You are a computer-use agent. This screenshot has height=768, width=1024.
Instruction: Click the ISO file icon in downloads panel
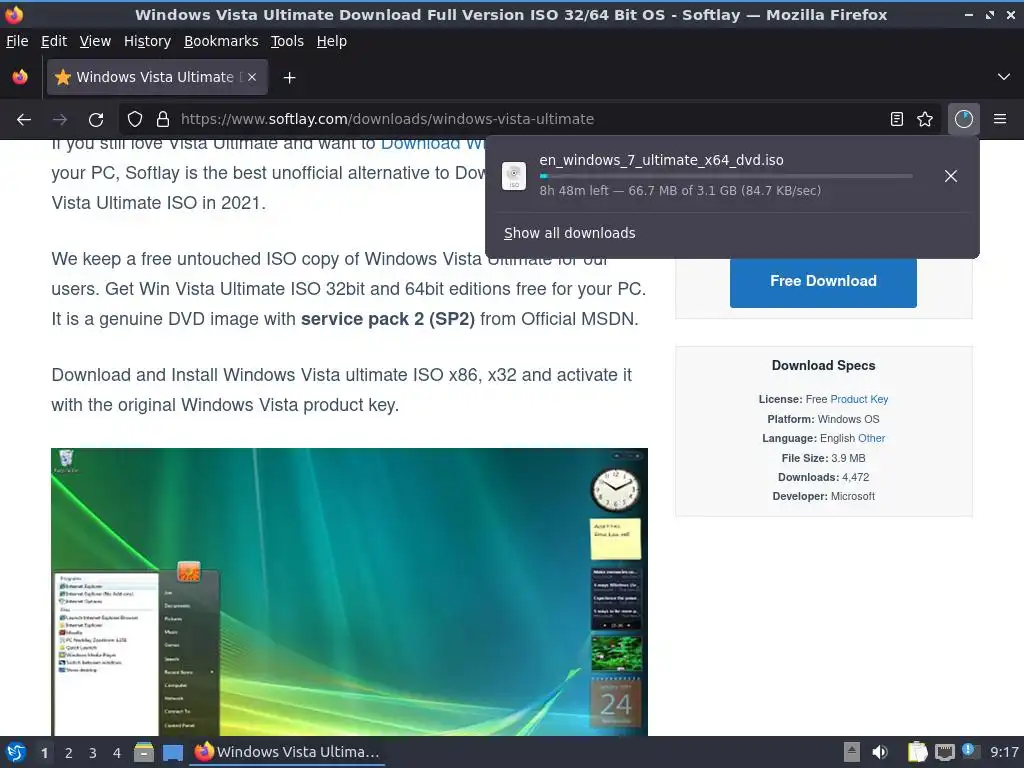(x=514, y=176)
